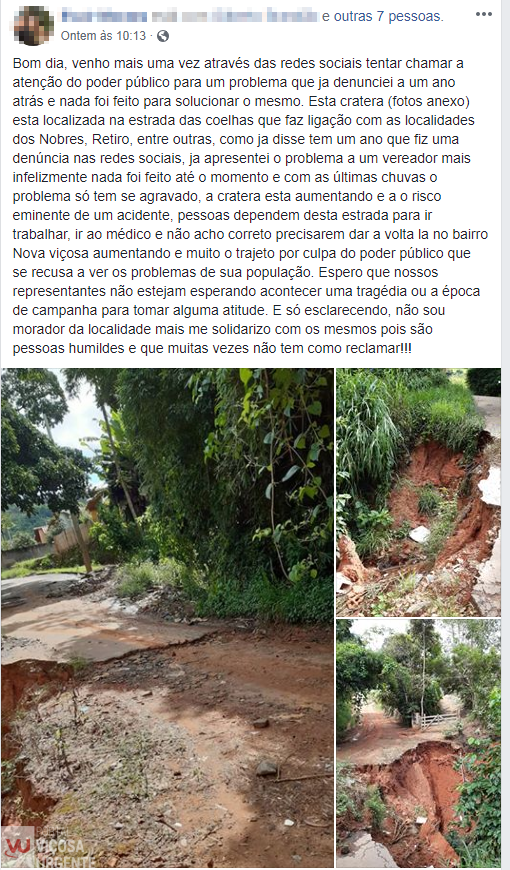
Task: Click the first blurred author name
Action: point(104,16)
